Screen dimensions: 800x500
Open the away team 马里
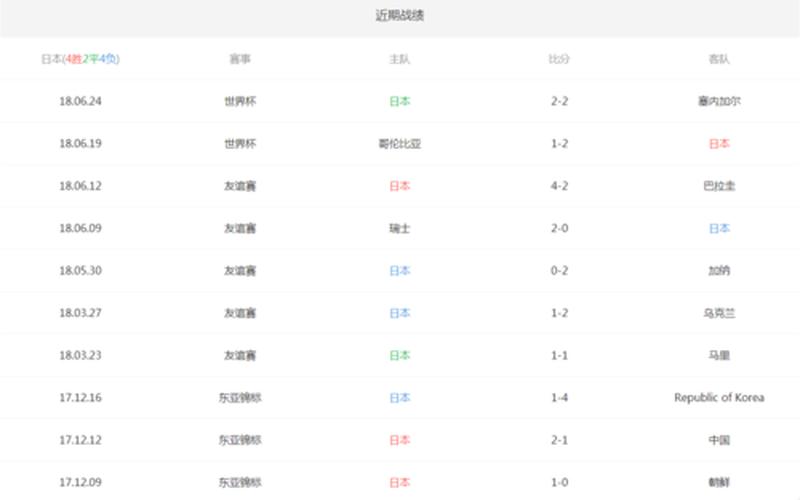pos(719,355)
